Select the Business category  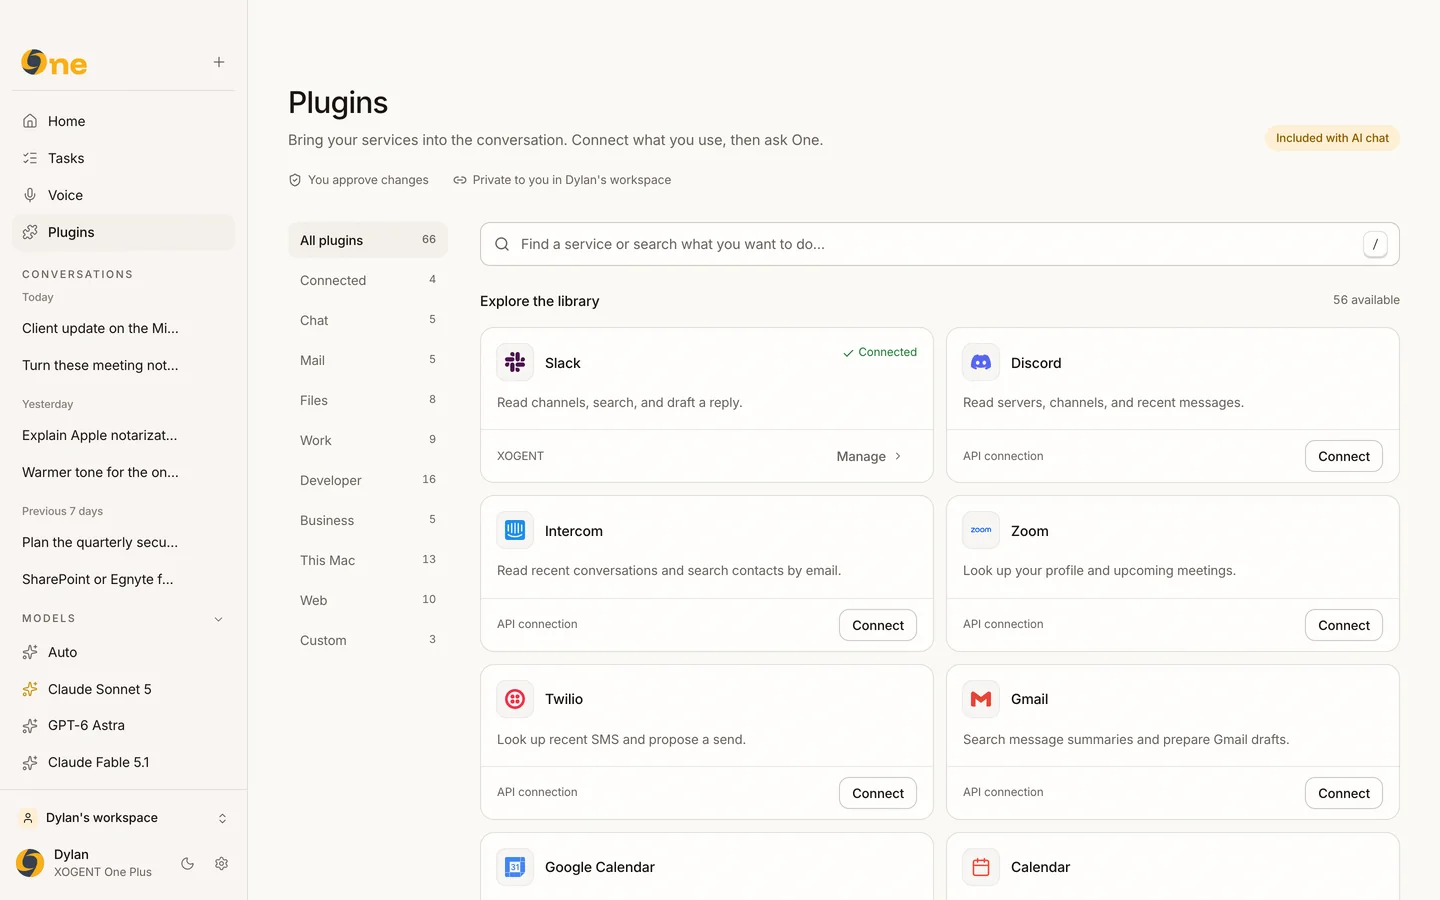[367, 520]
